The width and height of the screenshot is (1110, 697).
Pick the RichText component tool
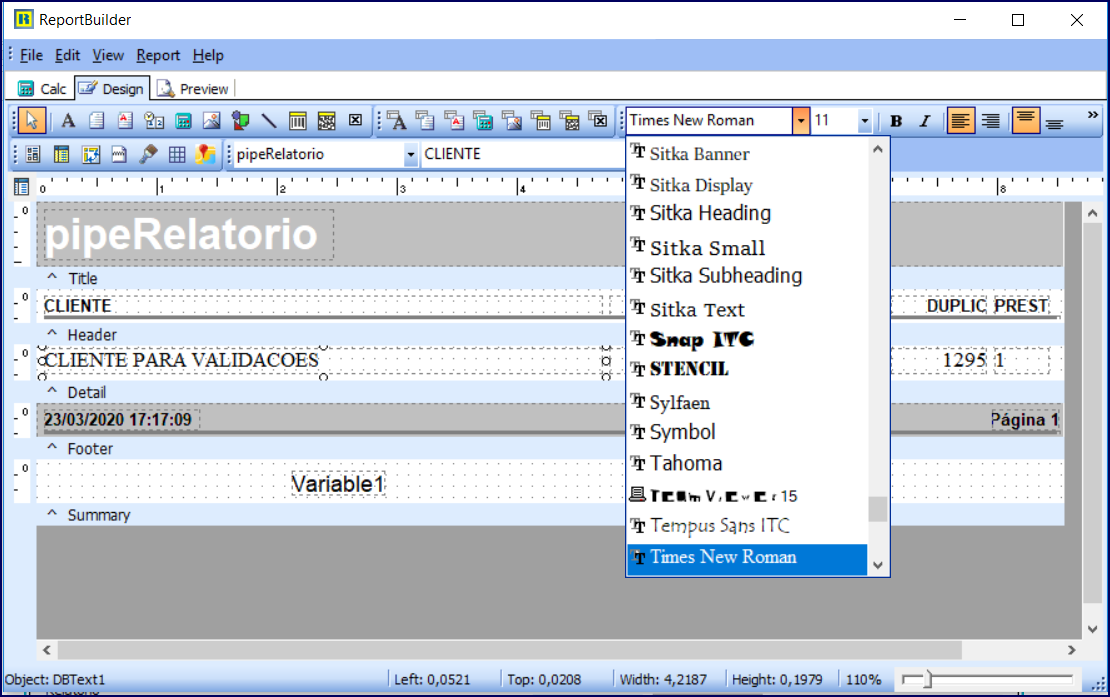(125, 120)
